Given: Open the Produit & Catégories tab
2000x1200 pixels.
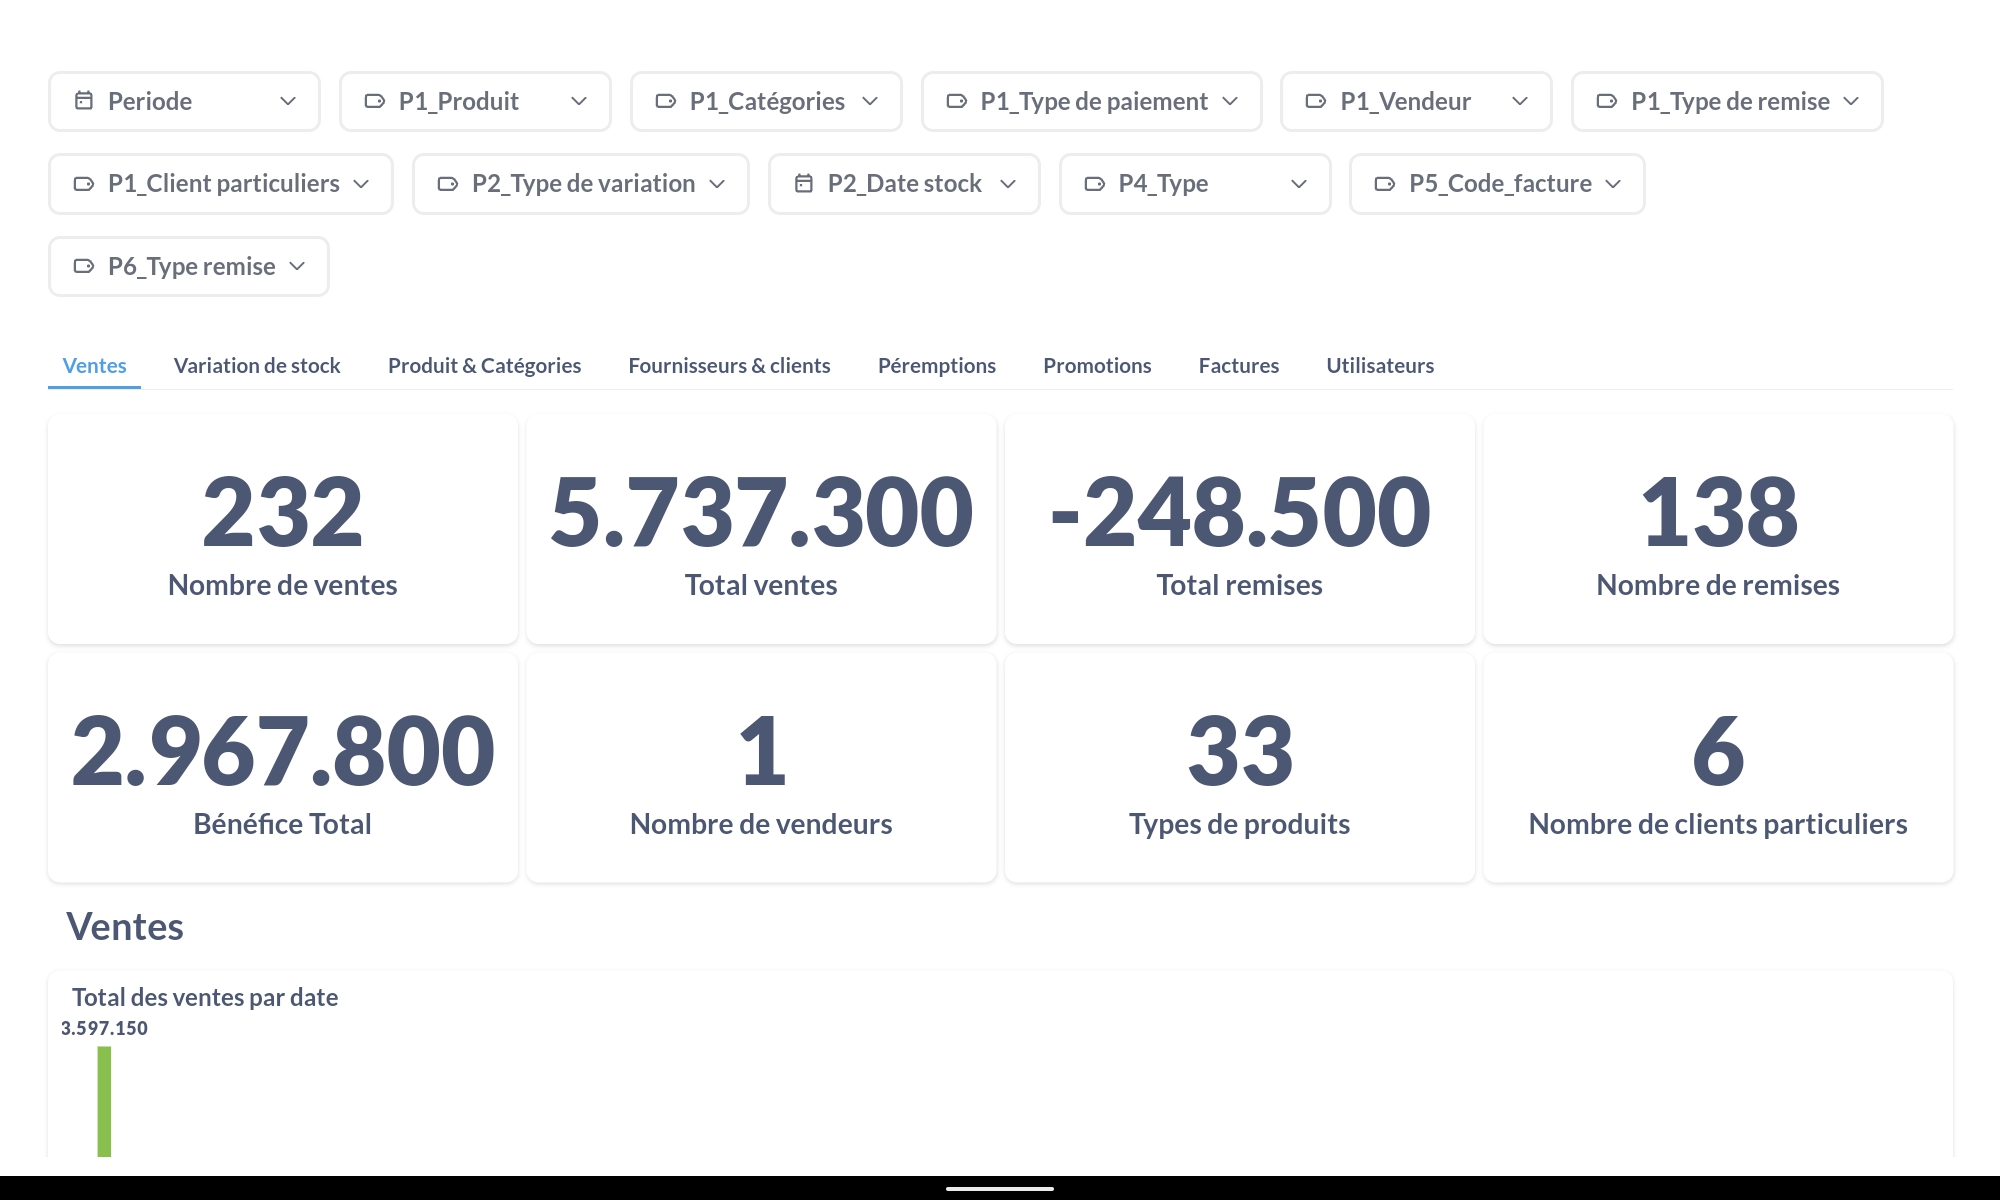Looking at the screenshot, I should (x=484, y=366).
